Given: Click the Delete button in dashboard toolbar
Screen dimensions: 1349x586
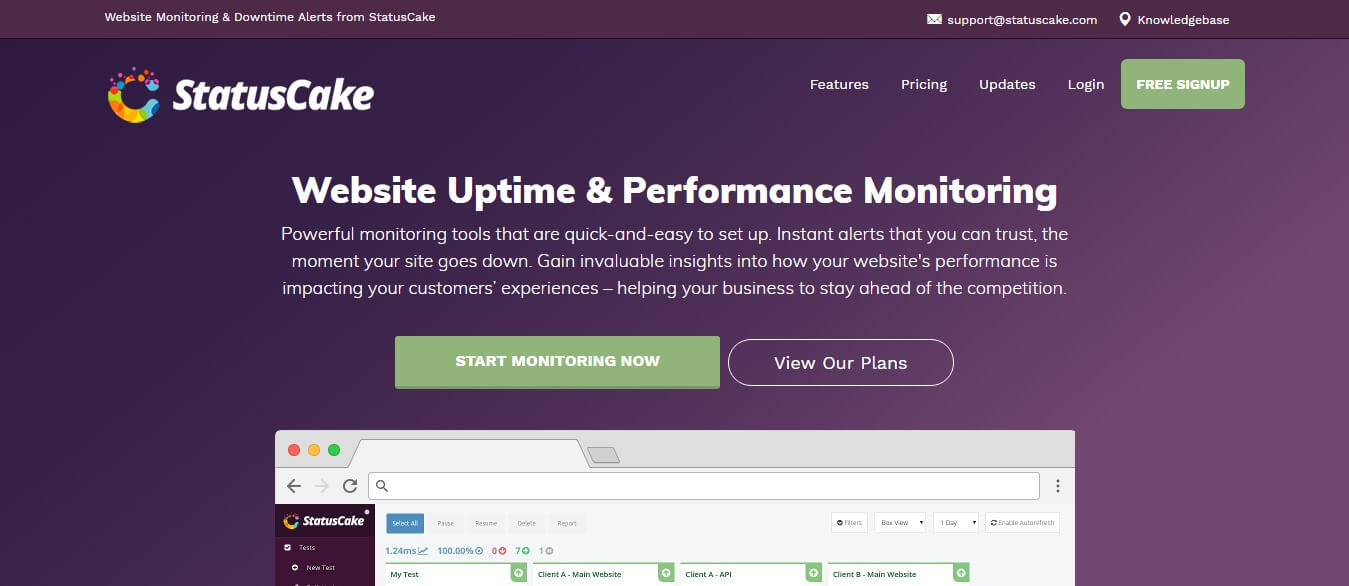Looking at the screenshot, I should click(526, 523).
